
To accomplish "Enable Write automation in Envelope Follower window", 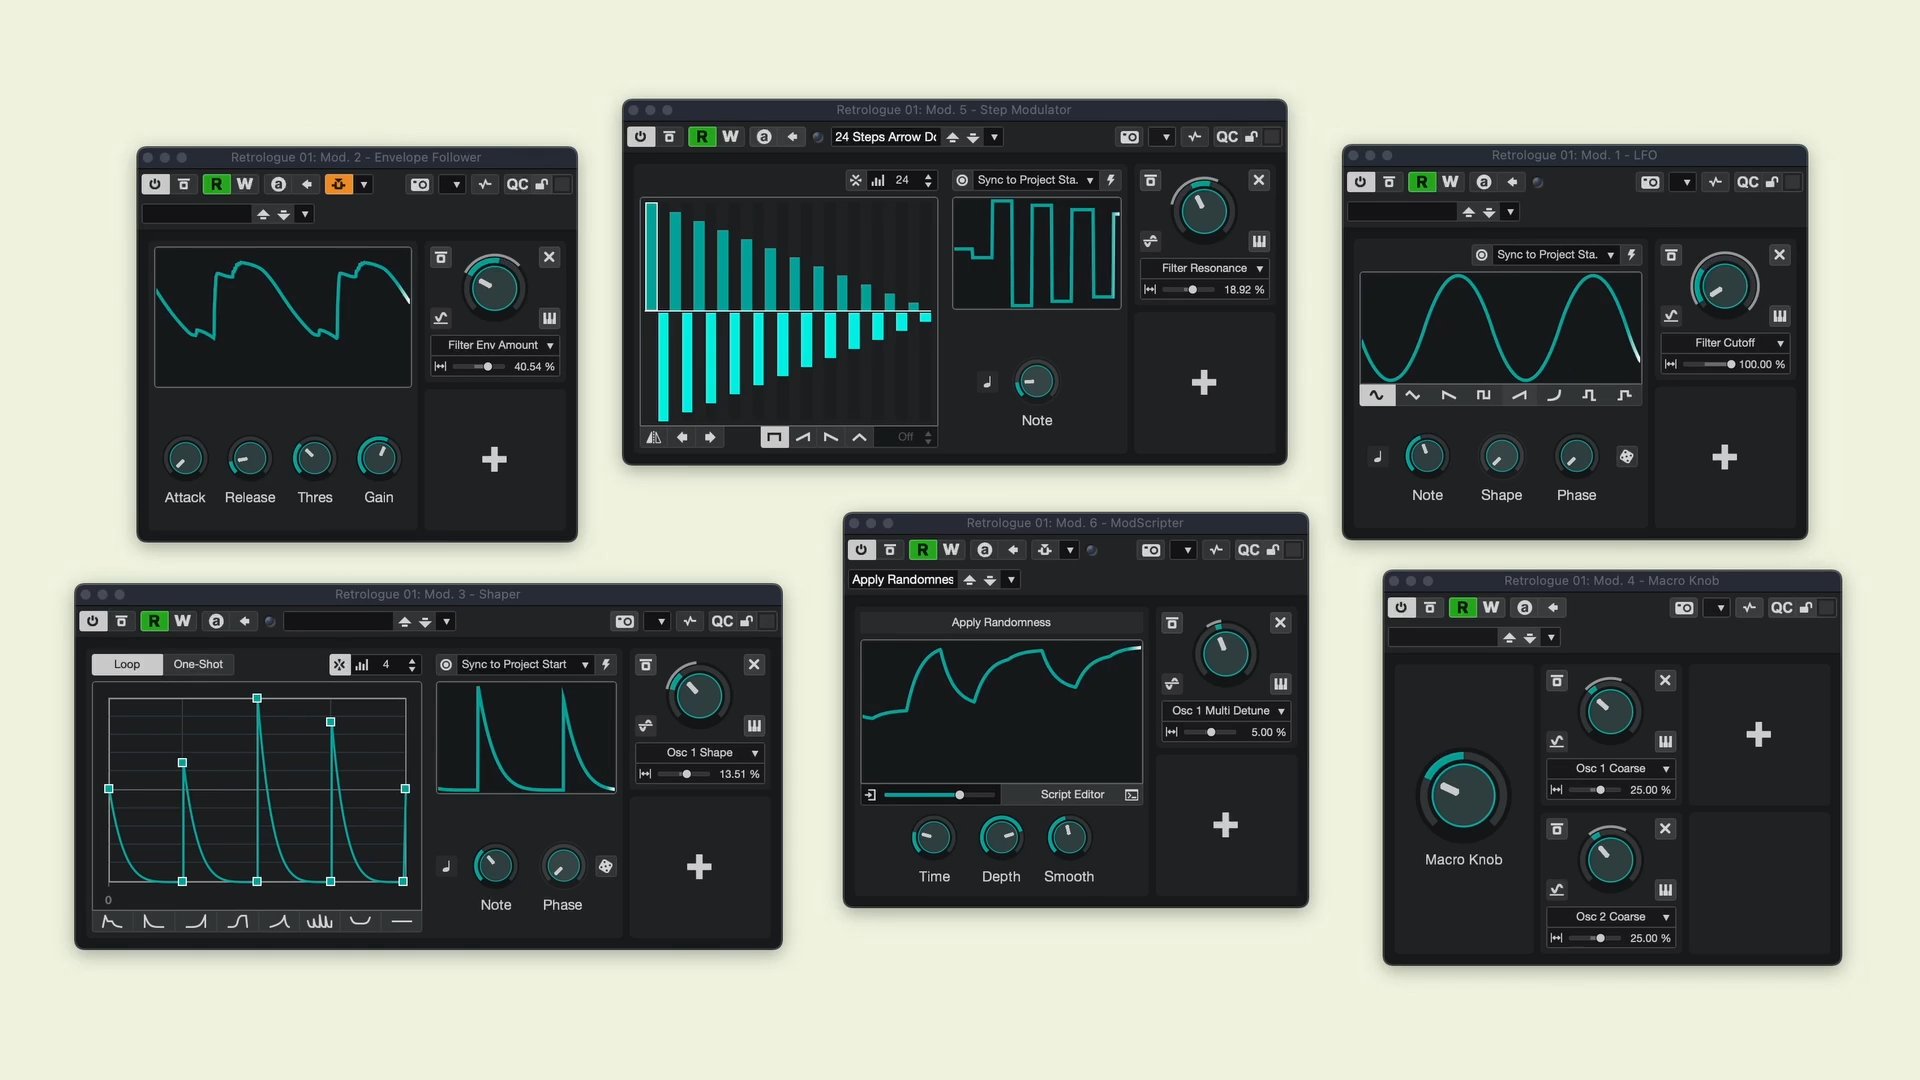I will tap(245, 184).
